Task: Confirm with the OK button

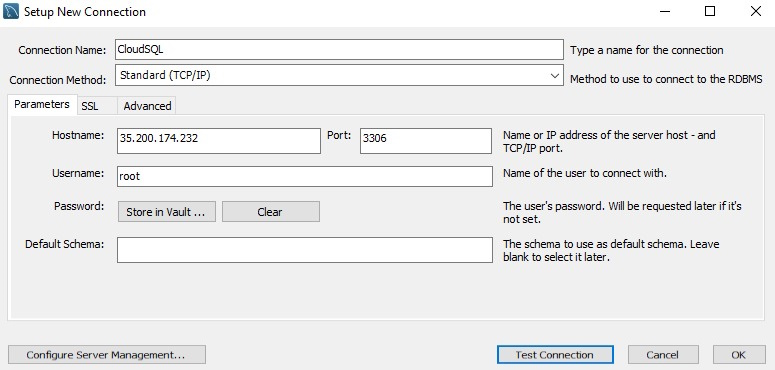Action: [x=738, y=354]
